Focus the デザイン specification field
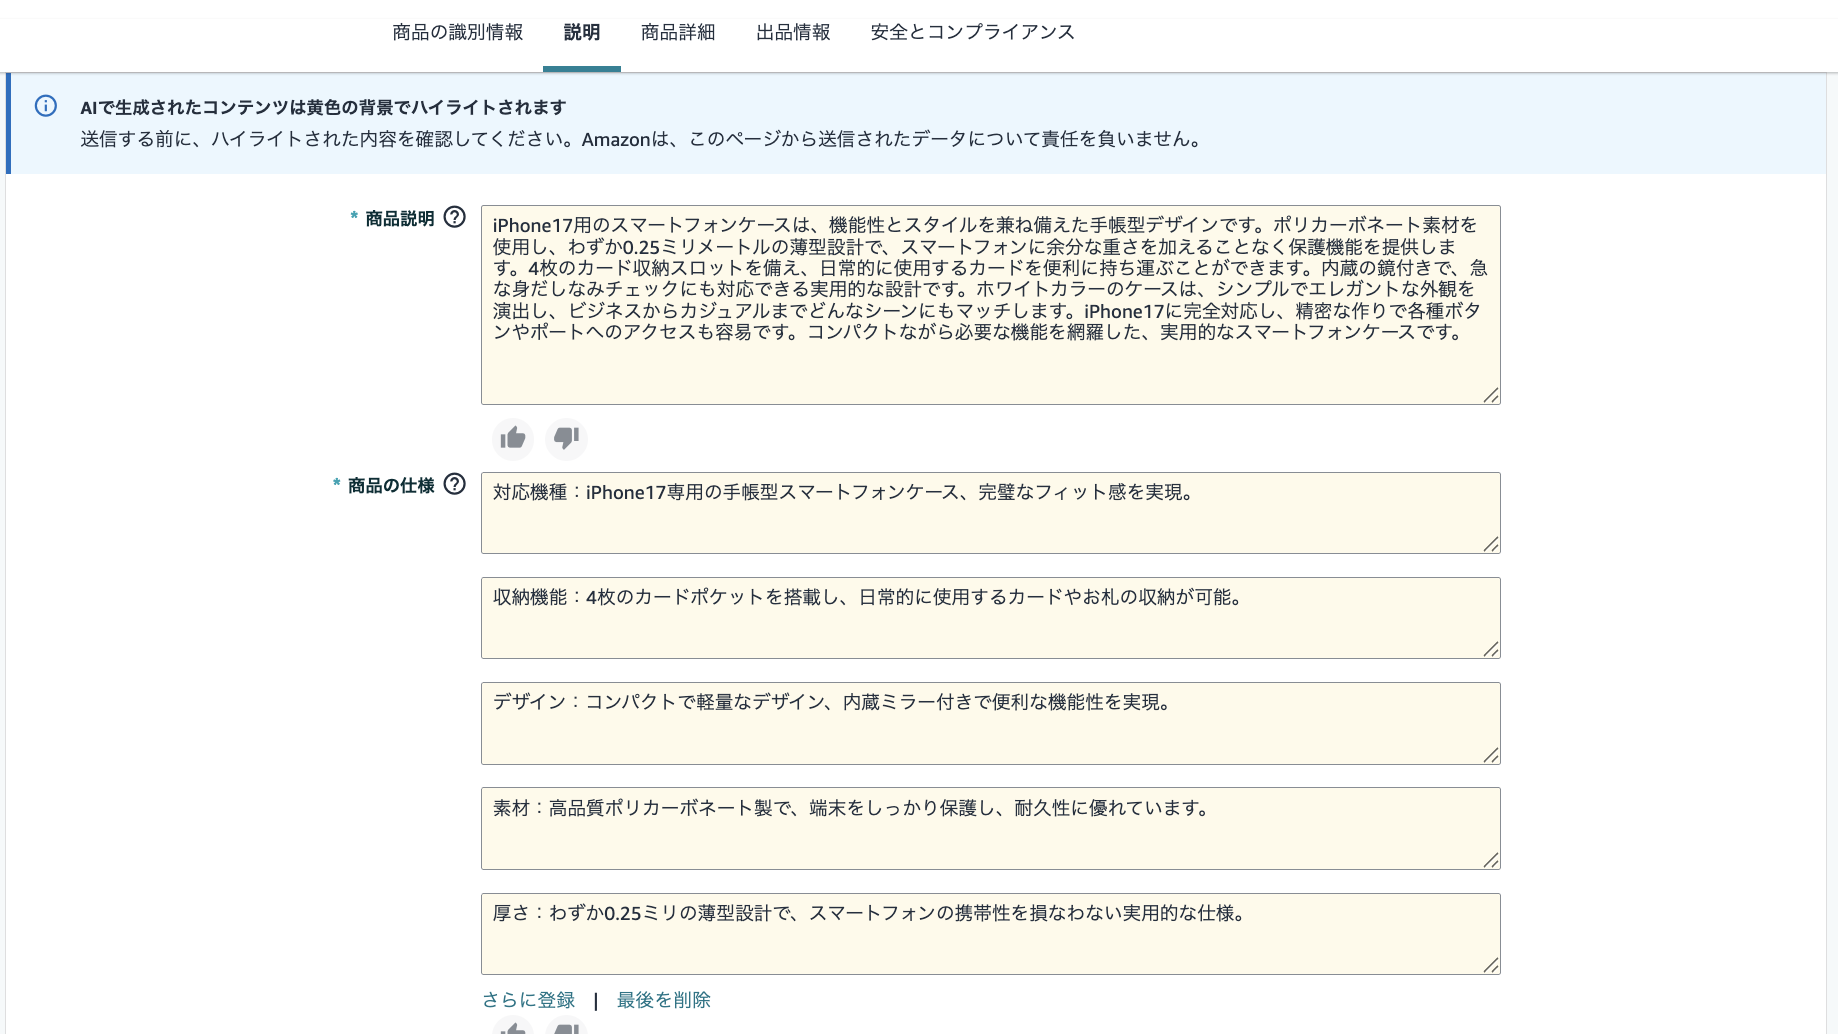The image size is (1838, 1034). [x=990, y=723]
